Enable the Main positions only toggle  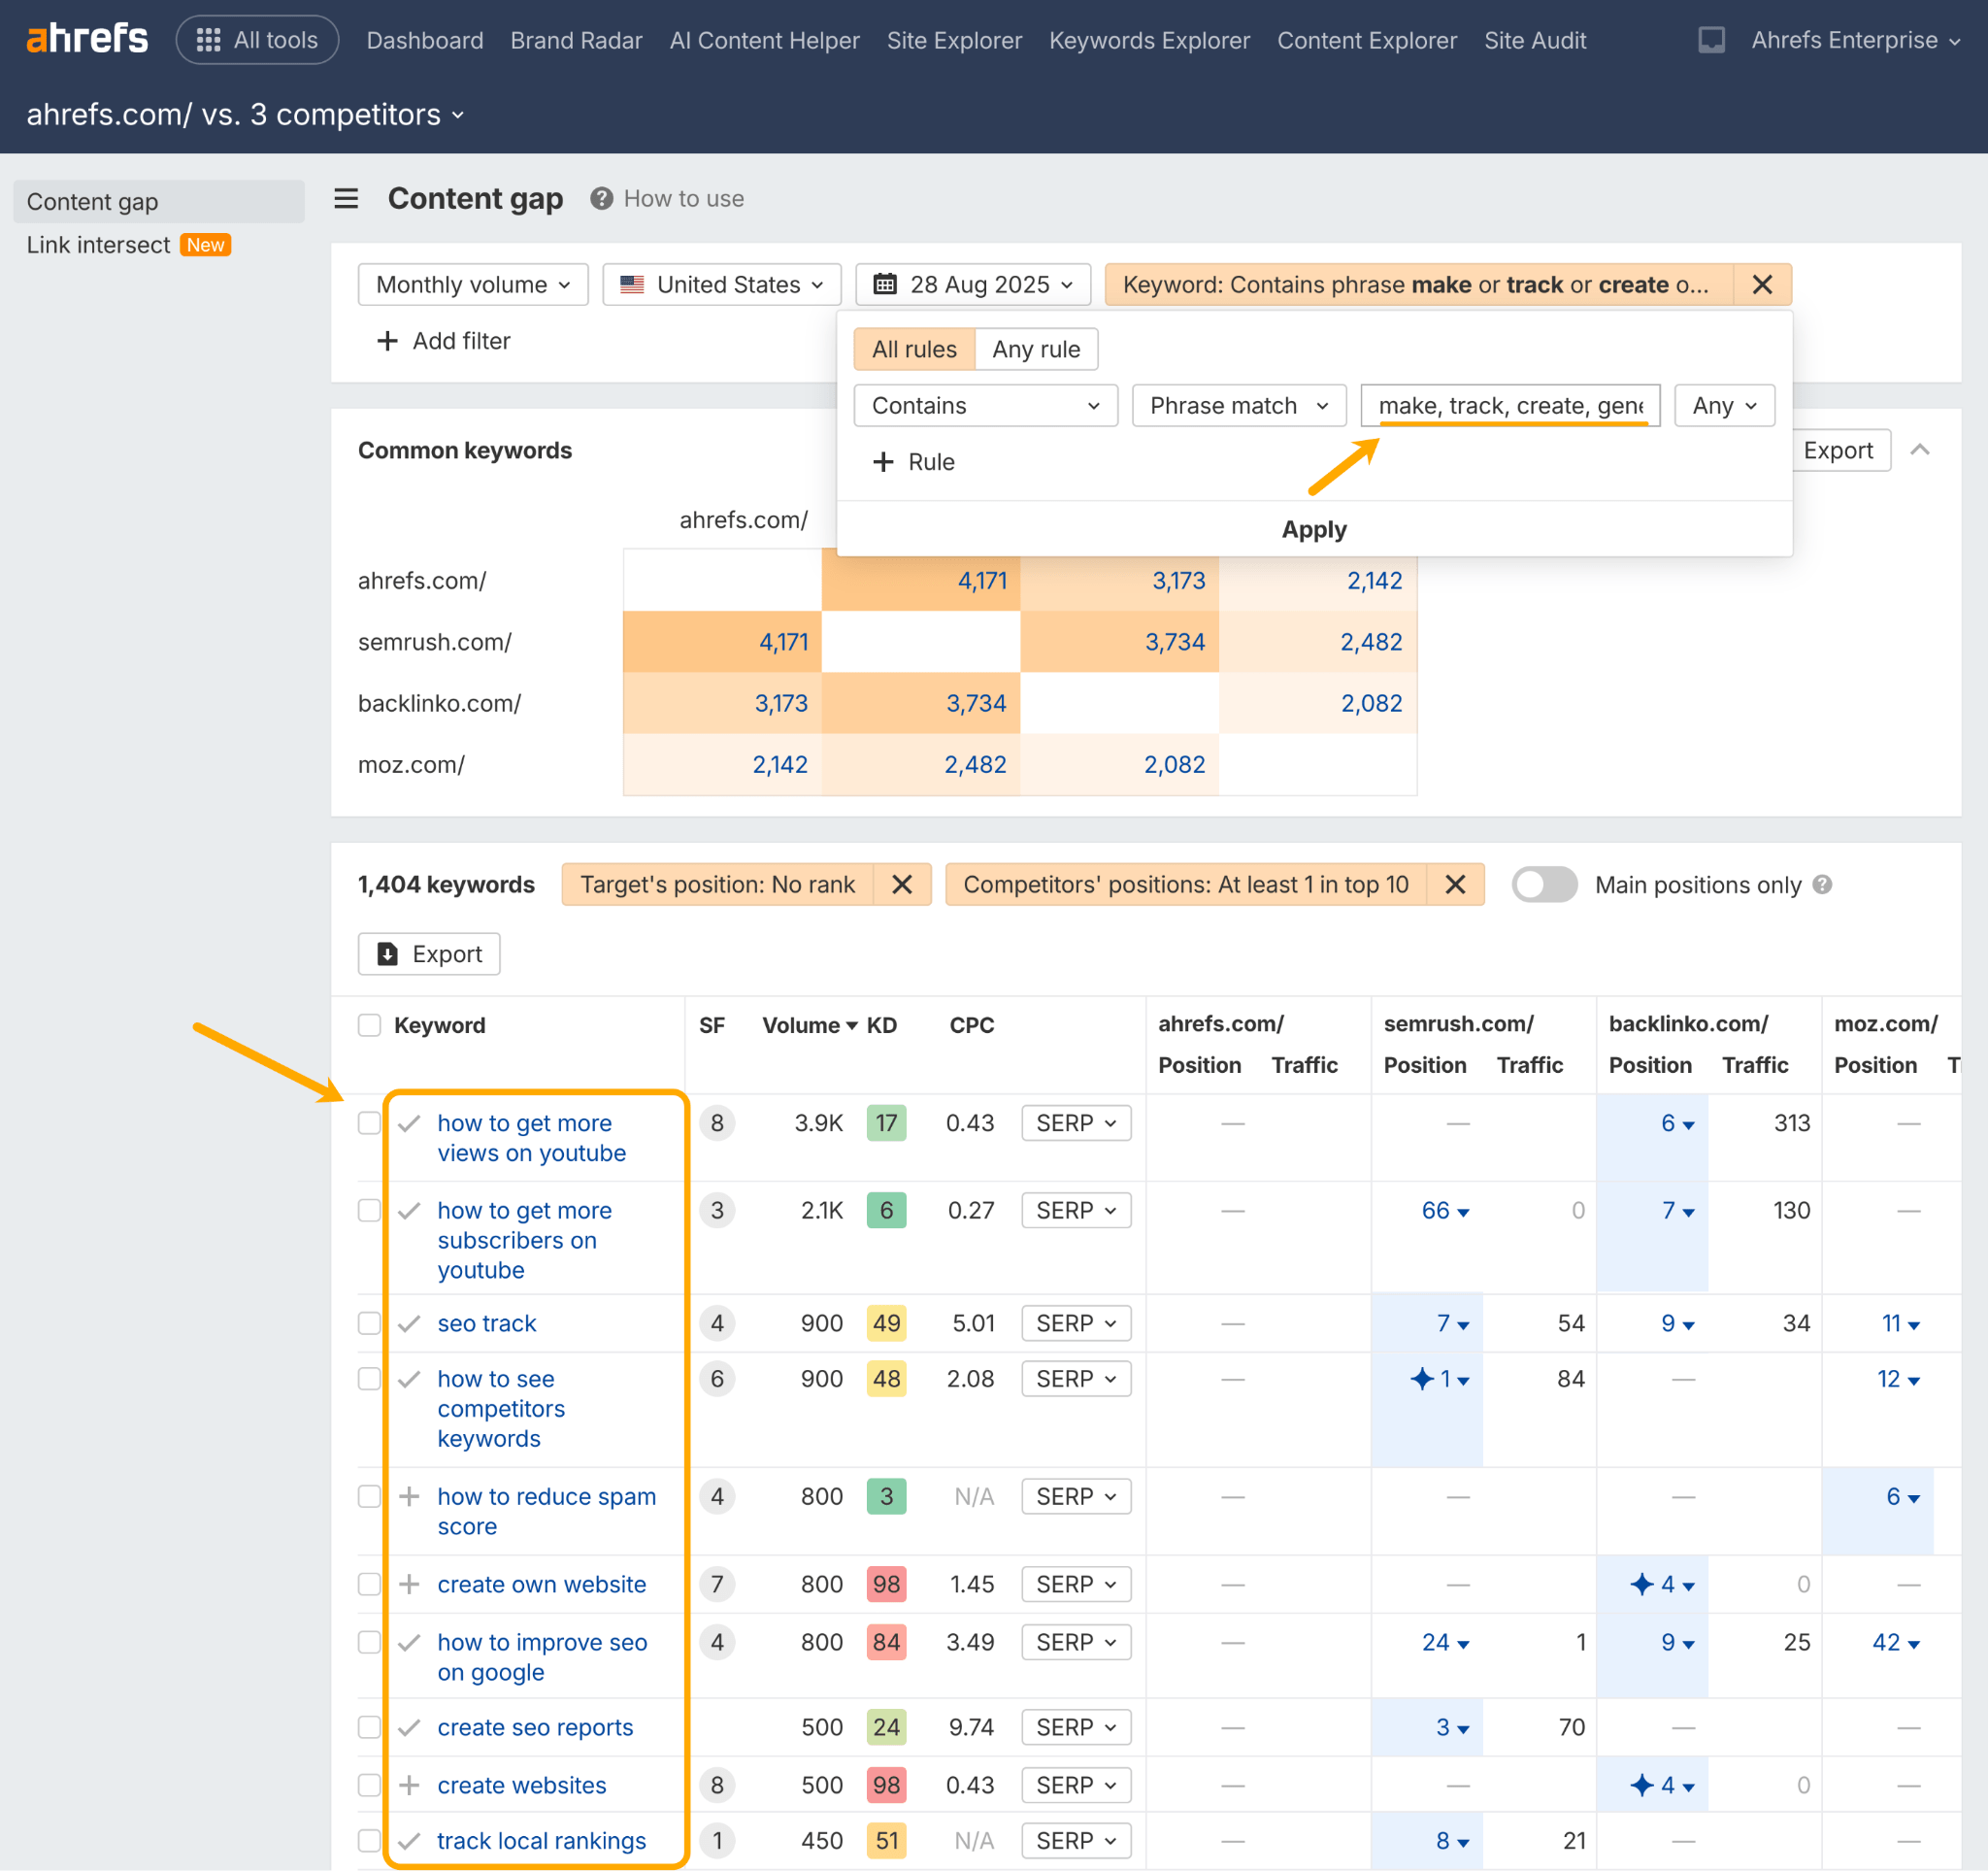tap(1544, 884)
